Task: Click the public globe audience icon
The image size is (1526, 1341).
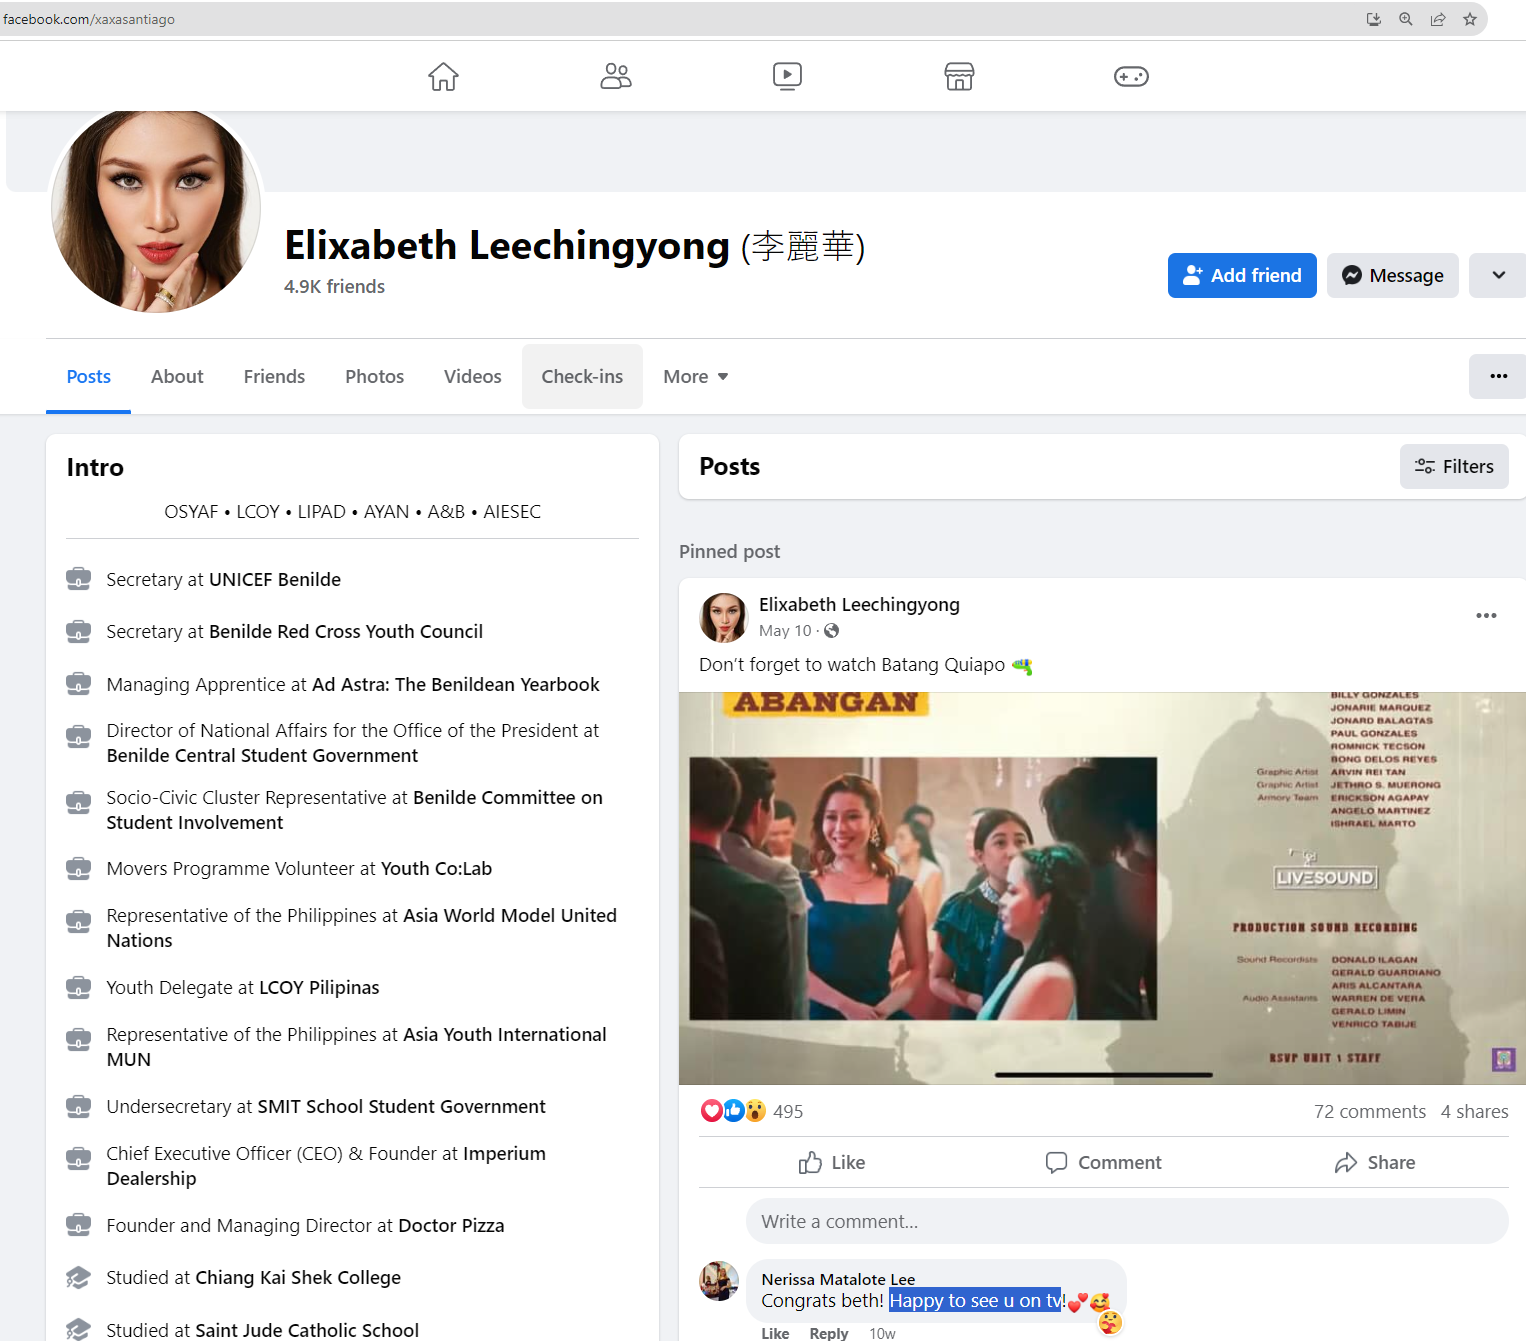Action: pyautogui.click(x=831, y=630)
